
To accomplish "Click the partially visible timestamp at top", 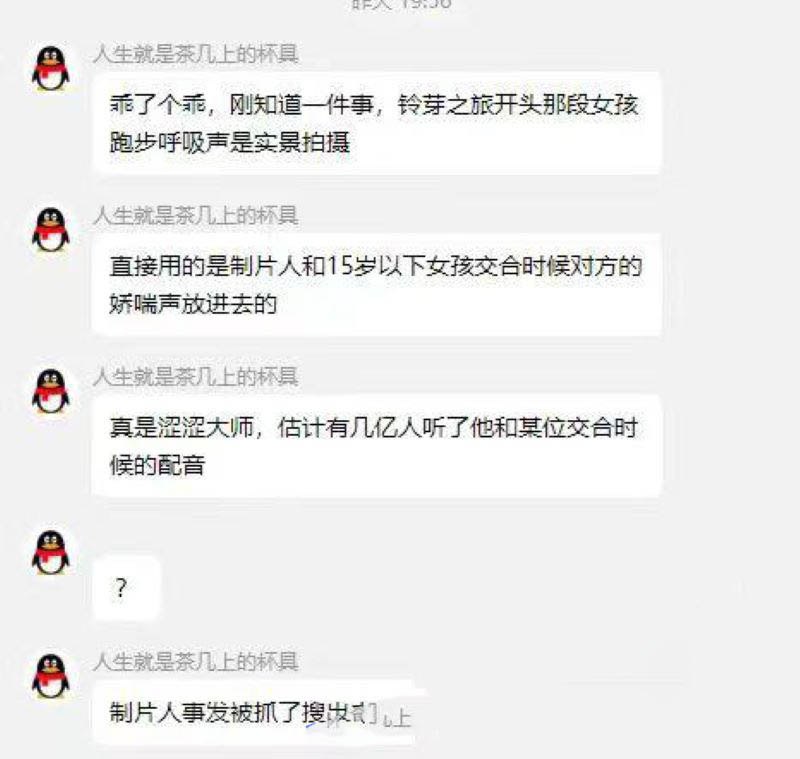I will coord(402,4).
